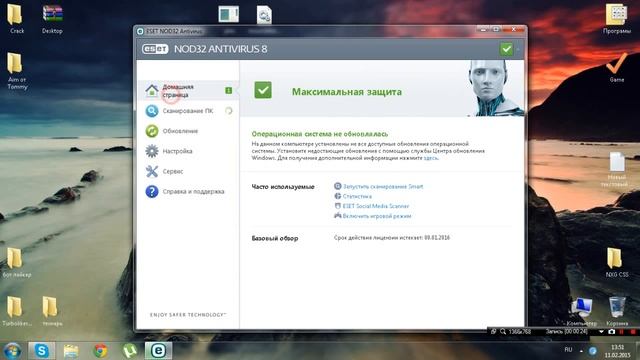The image size is (640, 360).
Task: Click the green update arrows icon
Action: pos(152,131)
